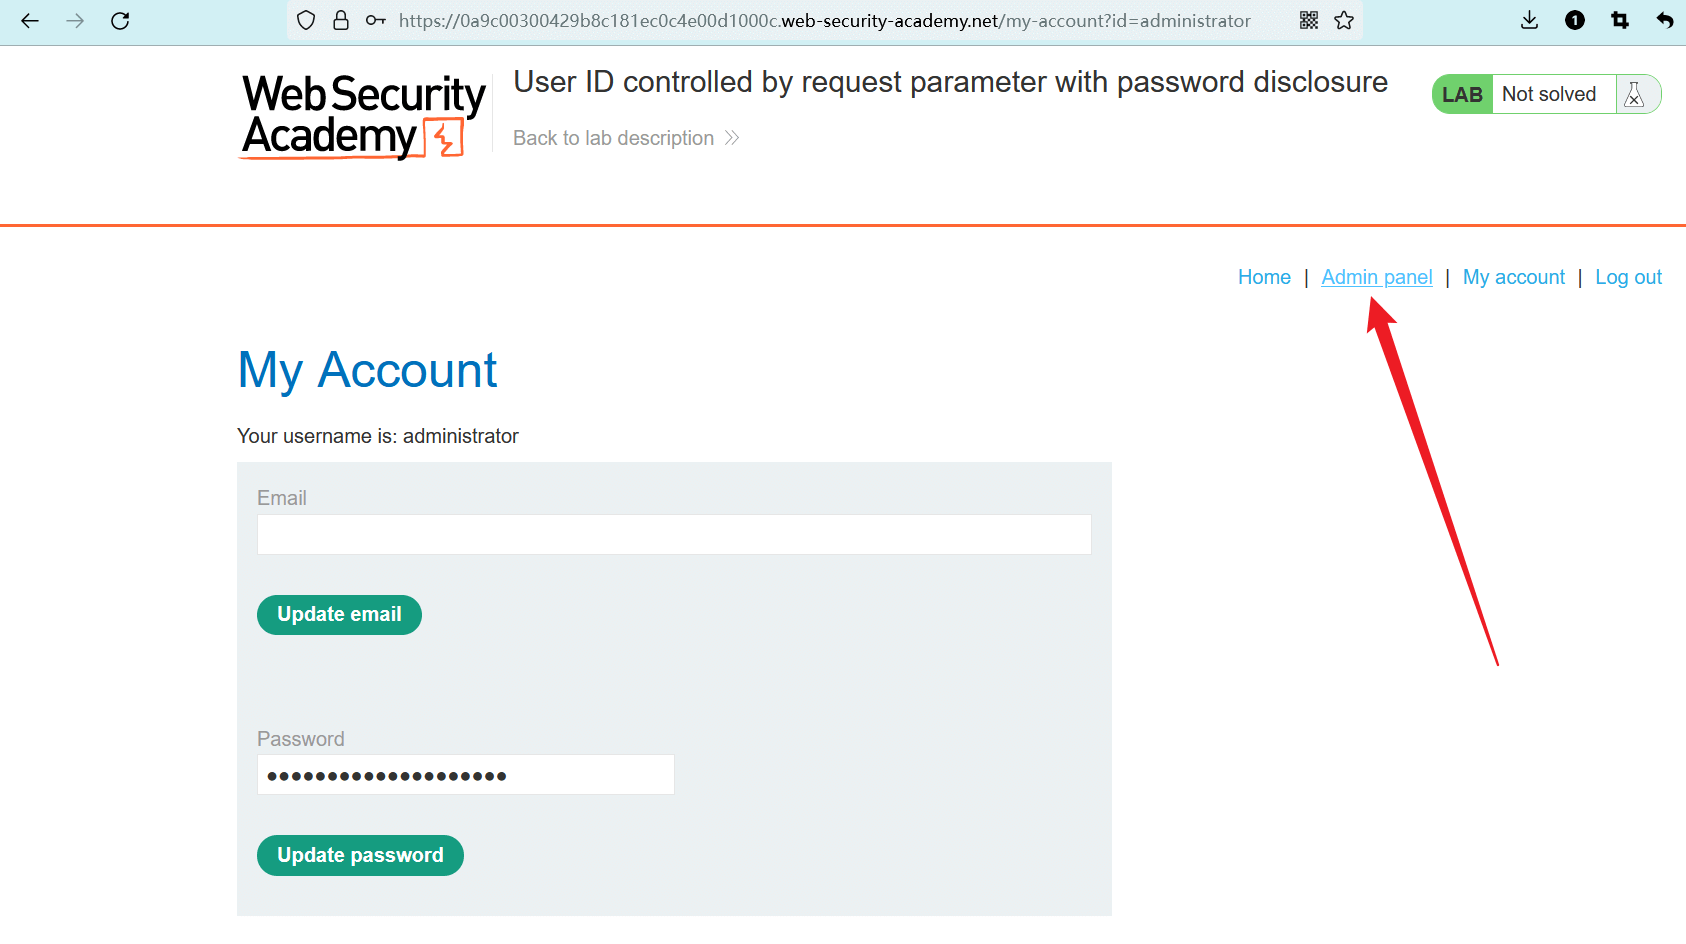
Task: Open the QR code icon in address bar
Action: click(x=1309, y=21)
